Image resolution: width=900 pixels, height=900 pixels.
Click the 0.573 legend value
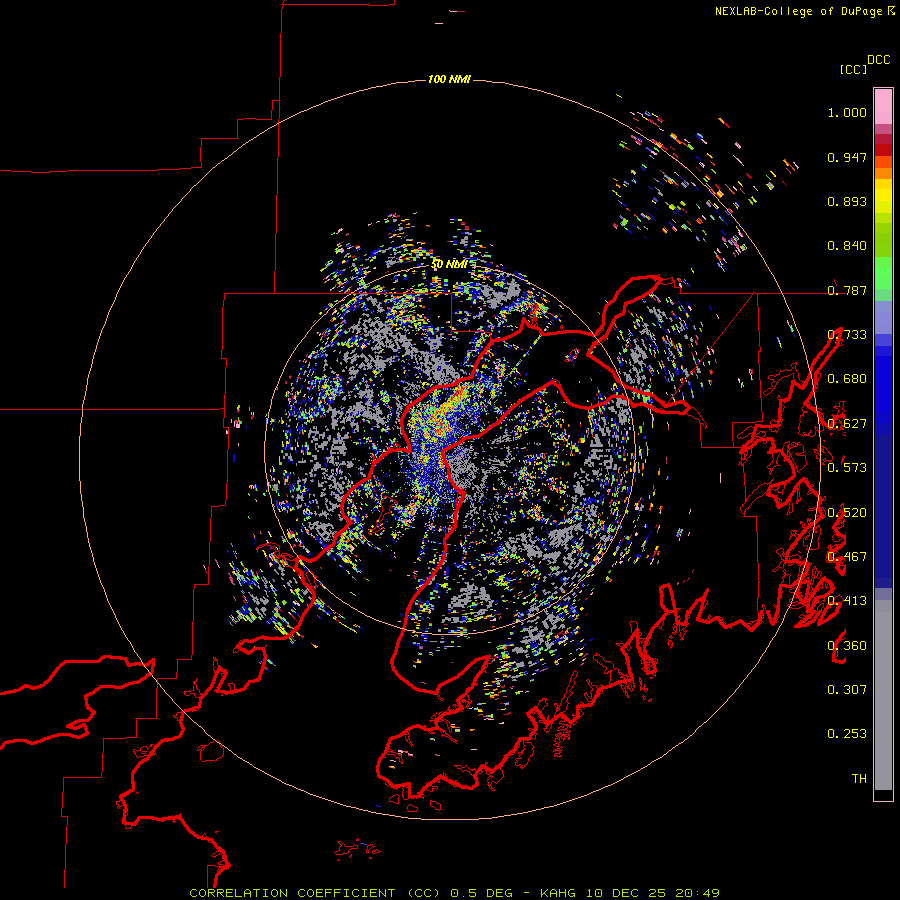click(847, 468)
